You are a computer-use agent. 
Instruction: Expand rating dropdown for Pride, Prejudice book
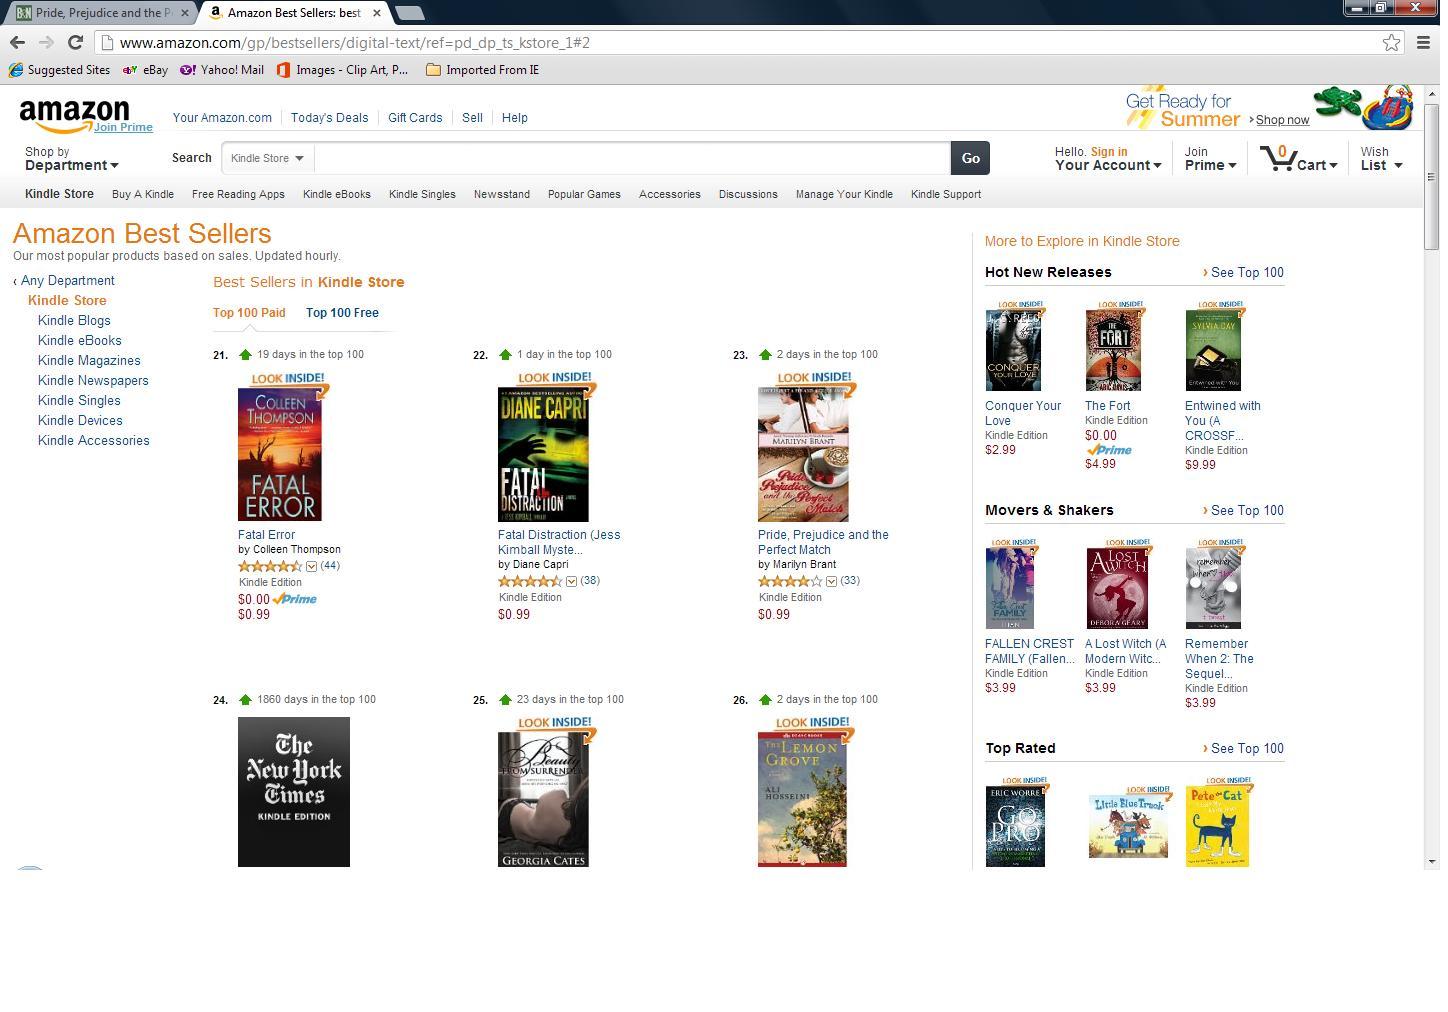click(831, 581)
